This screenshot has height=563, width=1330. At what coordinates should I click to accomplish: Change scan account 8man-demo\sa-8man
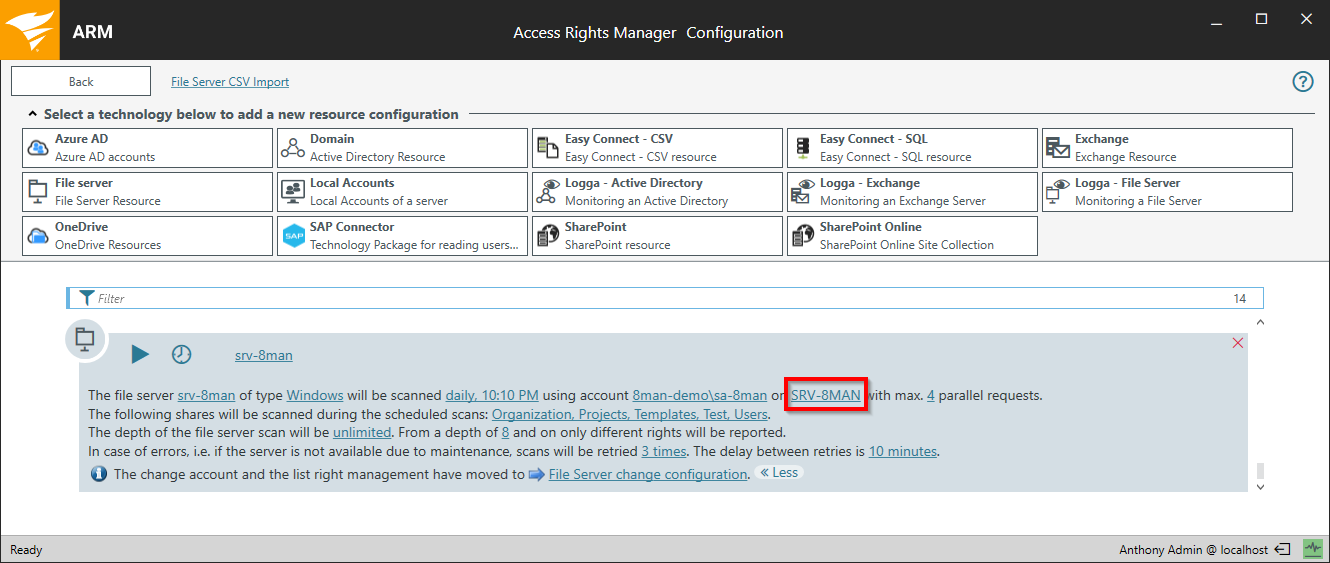click(x=700, y=395)
